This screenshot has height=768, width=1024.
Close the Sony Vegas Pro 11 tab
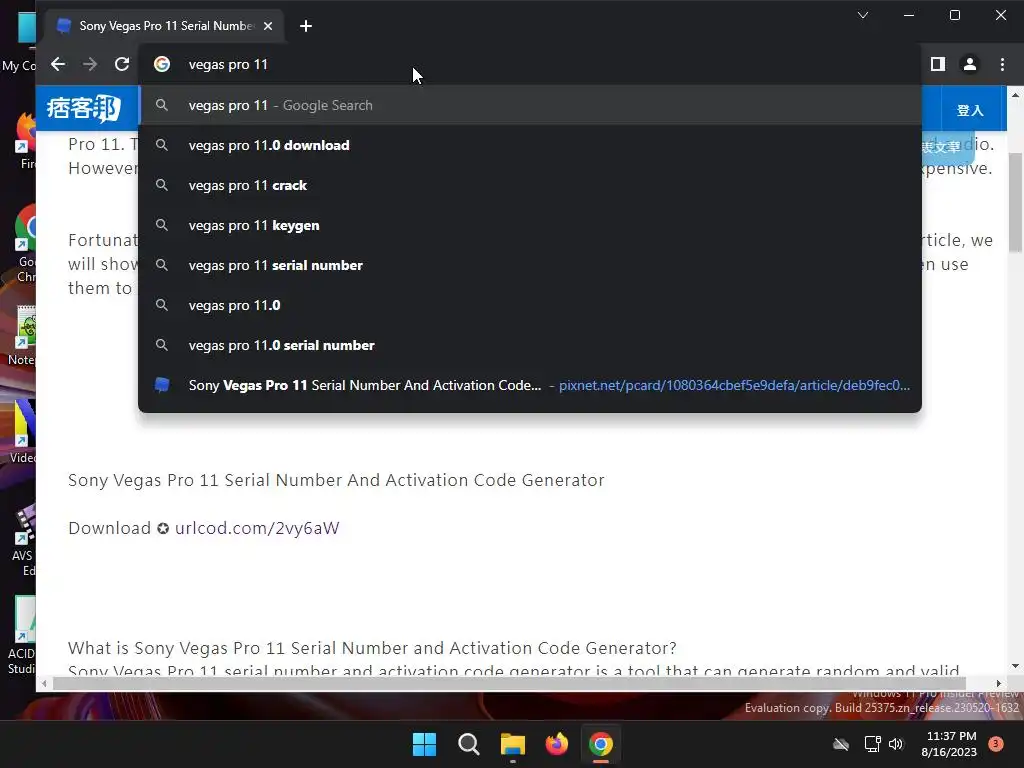[268, 26]
